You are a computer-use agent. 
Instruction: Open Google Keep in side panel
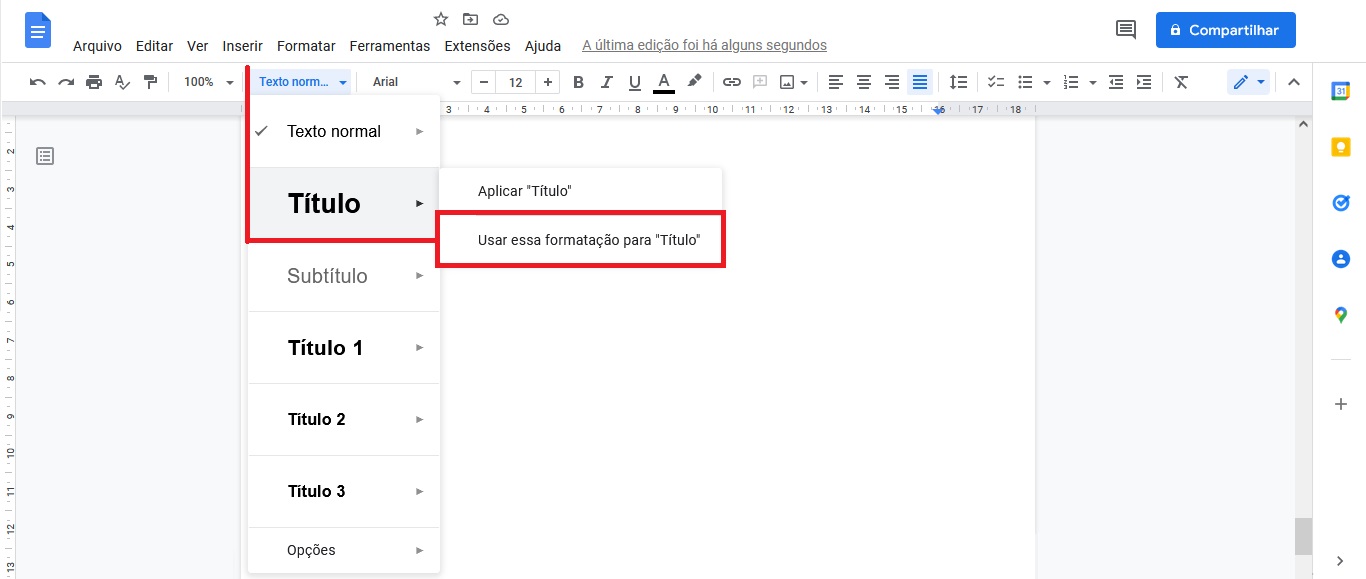tap(1340, 147)
